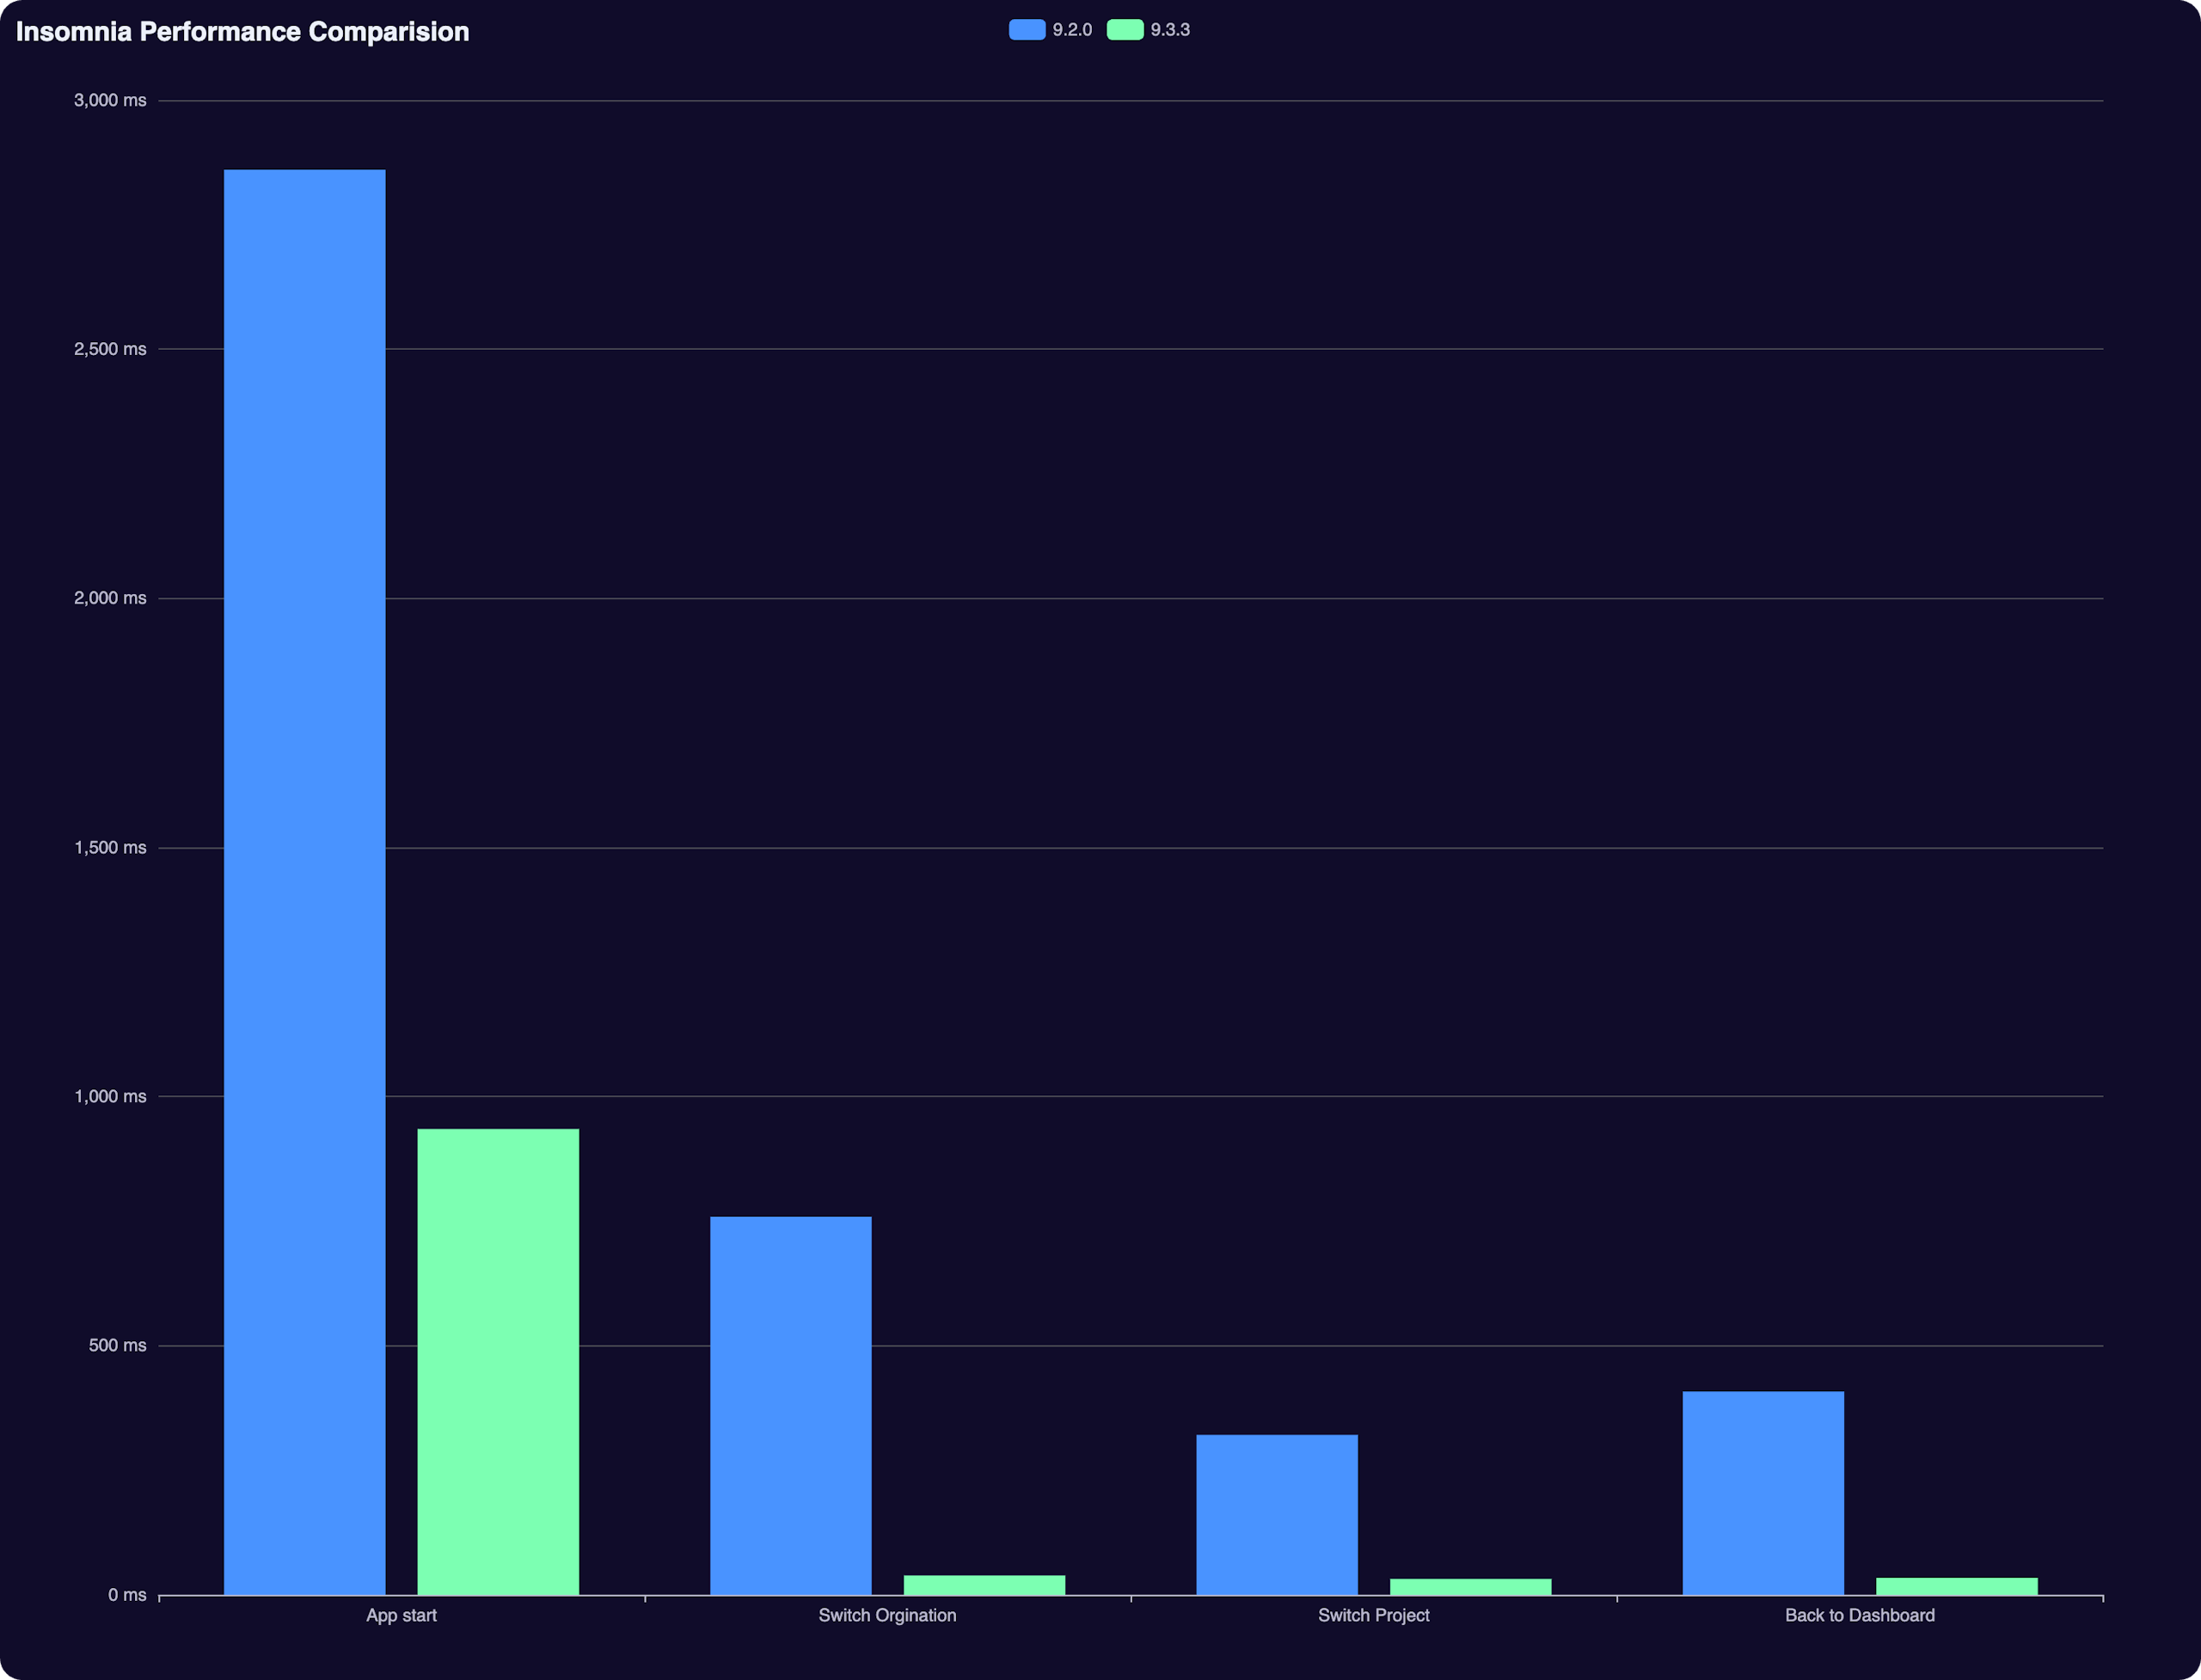Image resolution: width=2201 pixels, height=1680 pixels.
Task: Click the Switch Orgination axis label
Action: point(887,1615)
